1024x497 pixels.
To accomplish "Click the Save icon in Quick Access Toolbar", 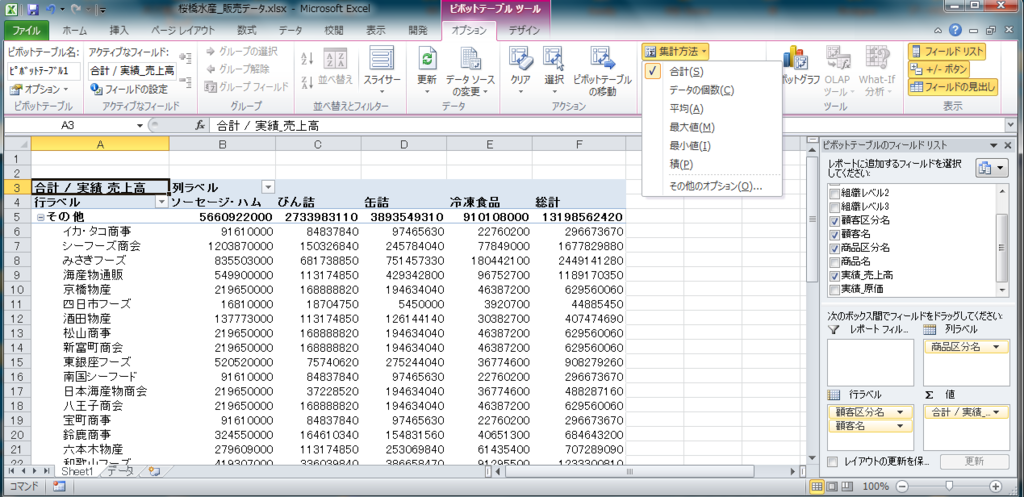I will point(33,10).
